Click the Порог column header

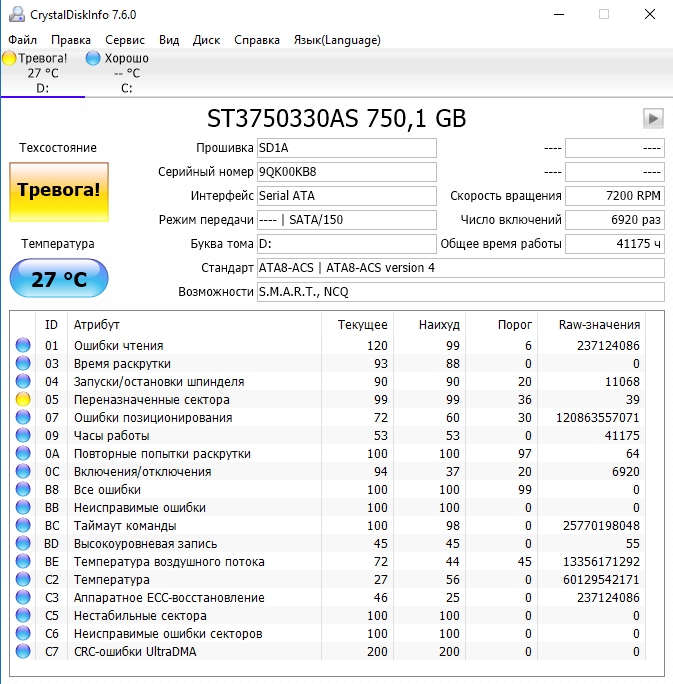click(502, 325)
